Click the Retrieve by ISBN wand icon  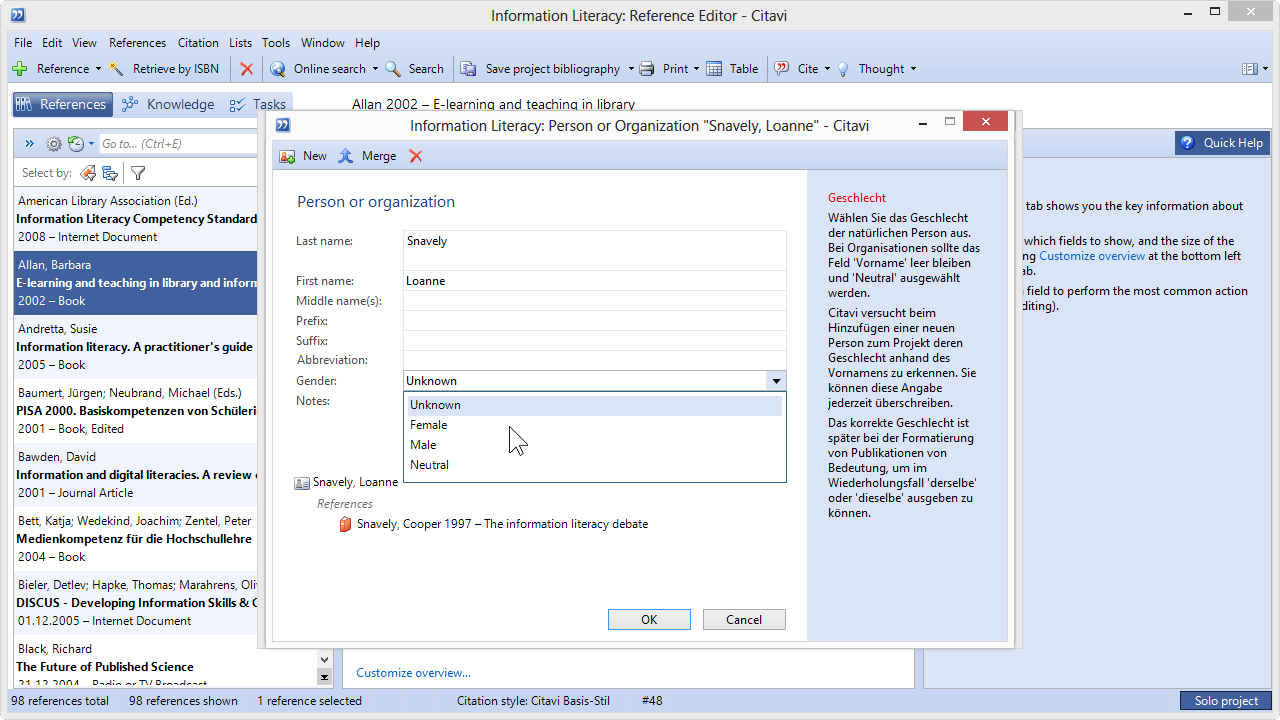click(x=116, y=69)
